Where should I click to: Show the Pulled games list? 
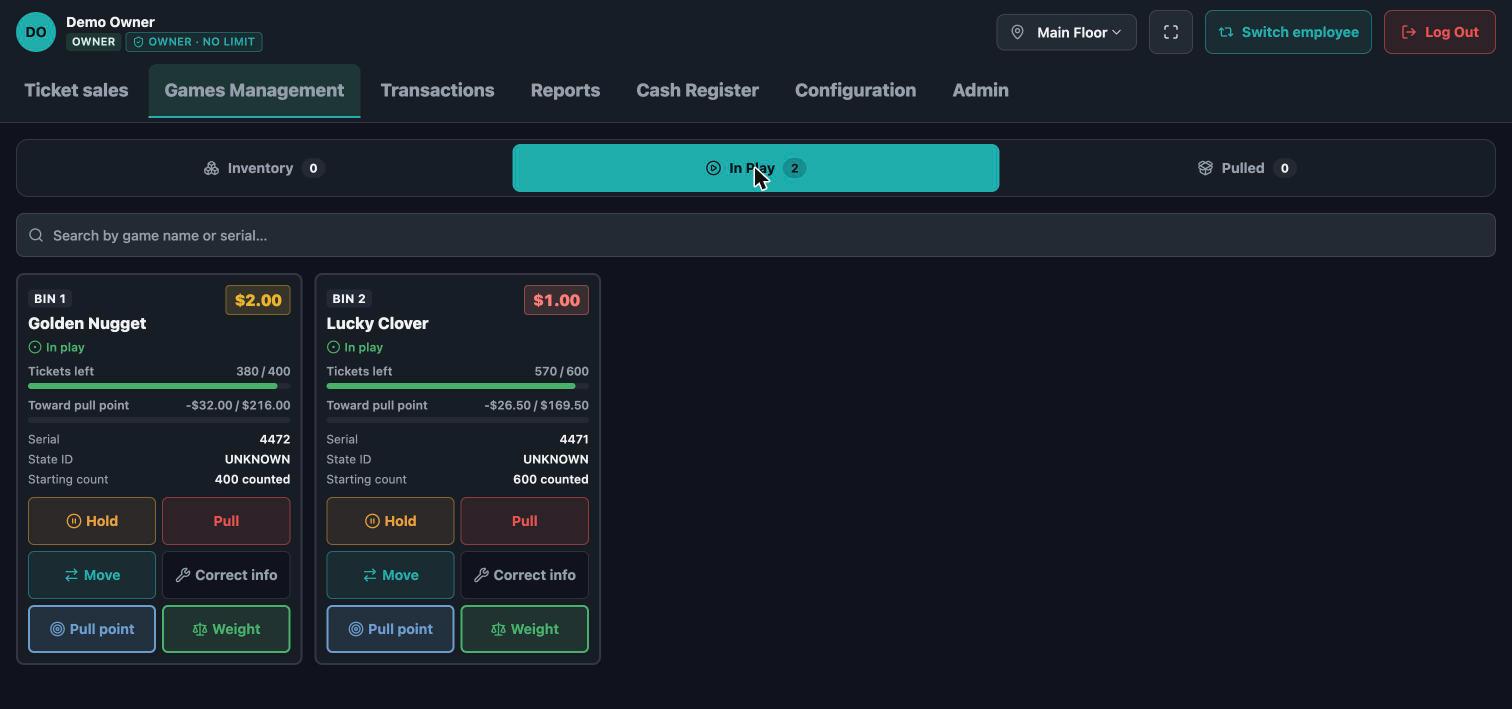1247,168
